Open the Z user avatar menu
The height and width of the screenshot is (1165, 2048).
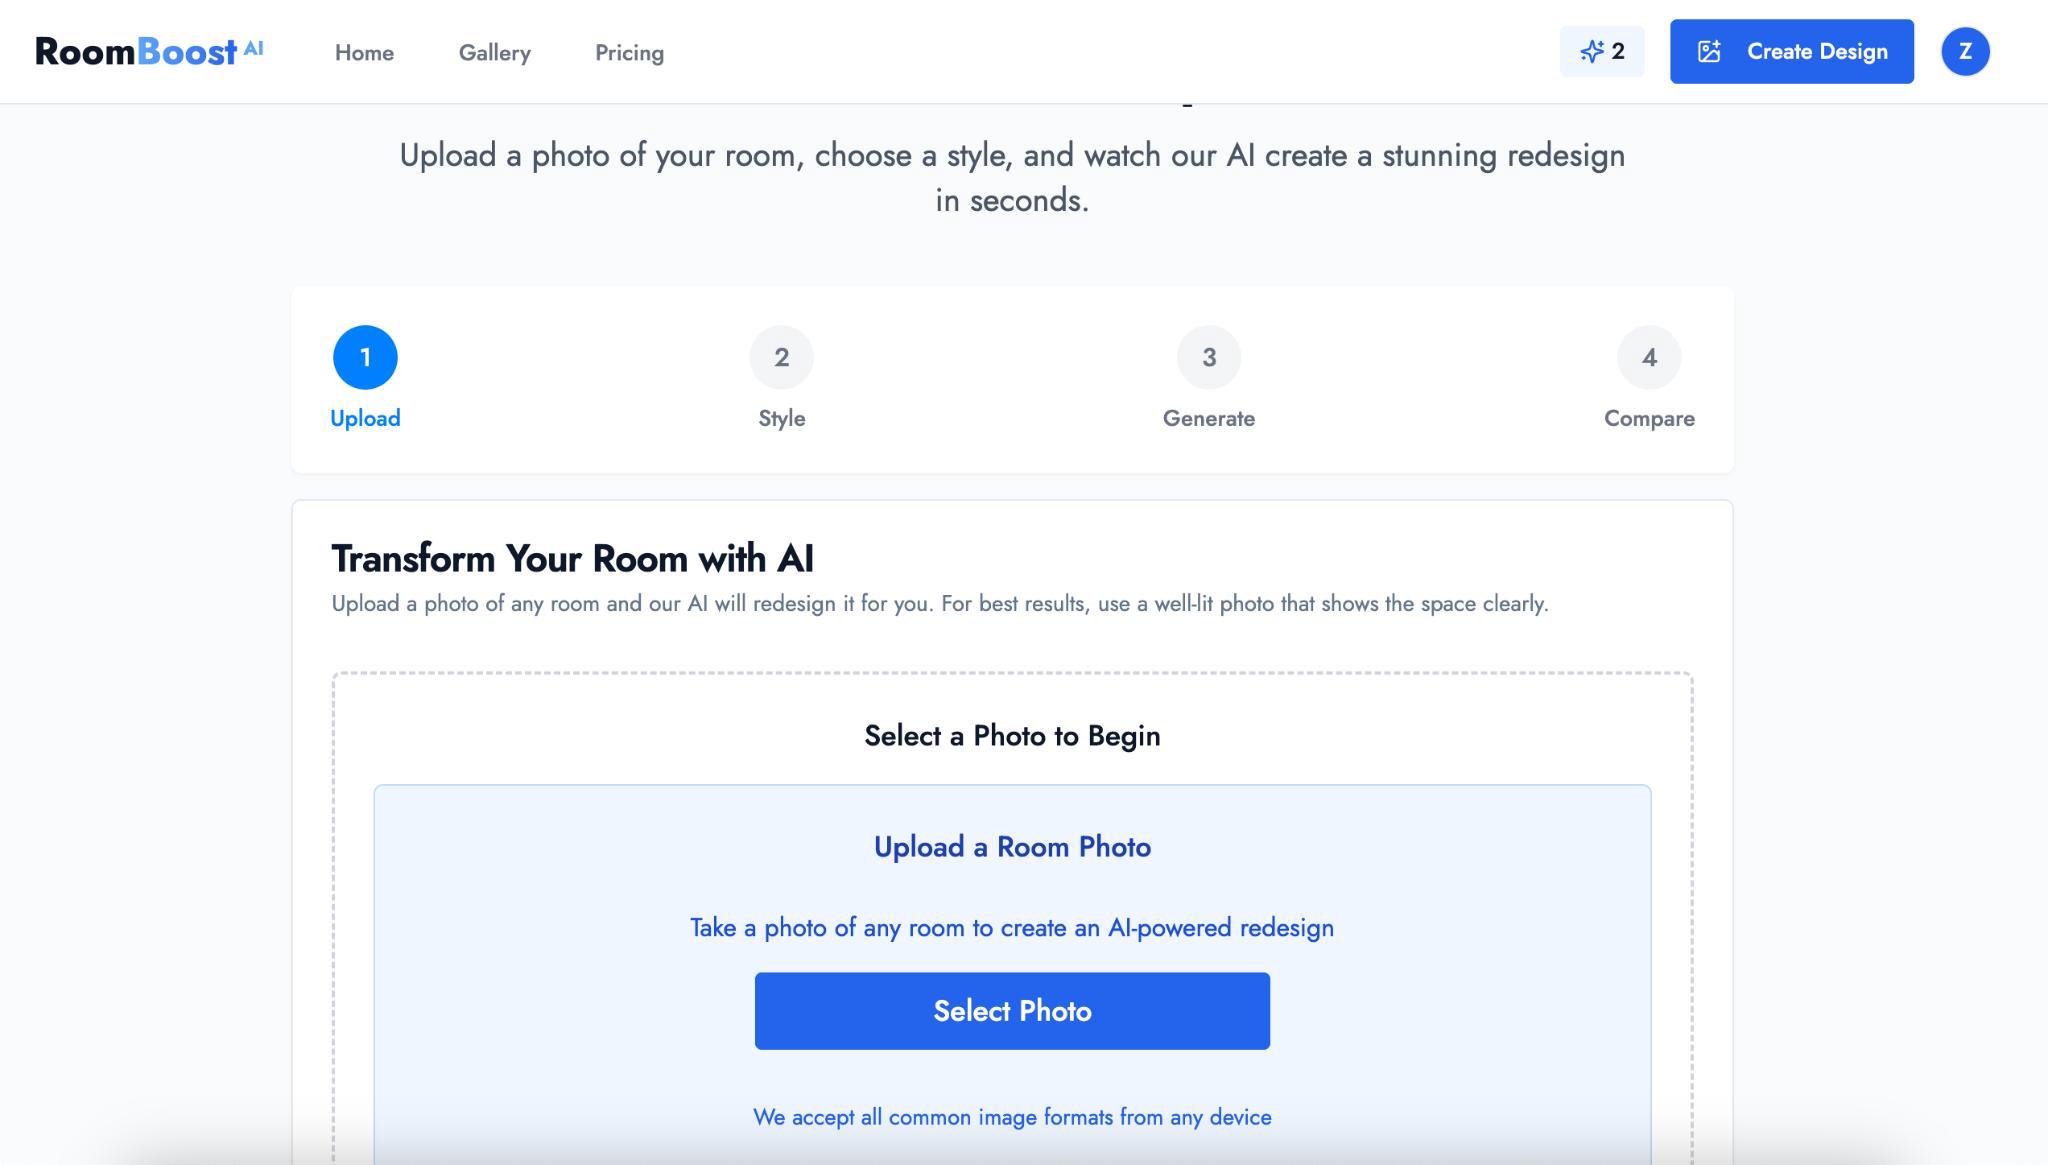pos(1965,52)
